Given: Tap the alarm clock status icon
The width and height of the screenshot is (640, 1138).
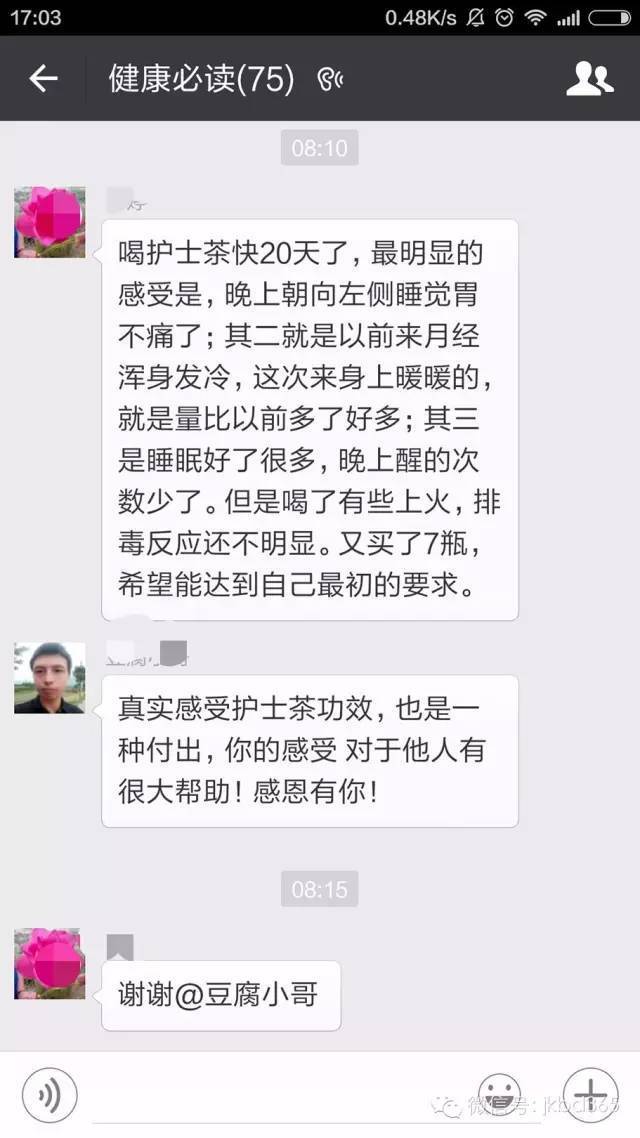Looking at the screenshot, I should (x=504, y=17).
